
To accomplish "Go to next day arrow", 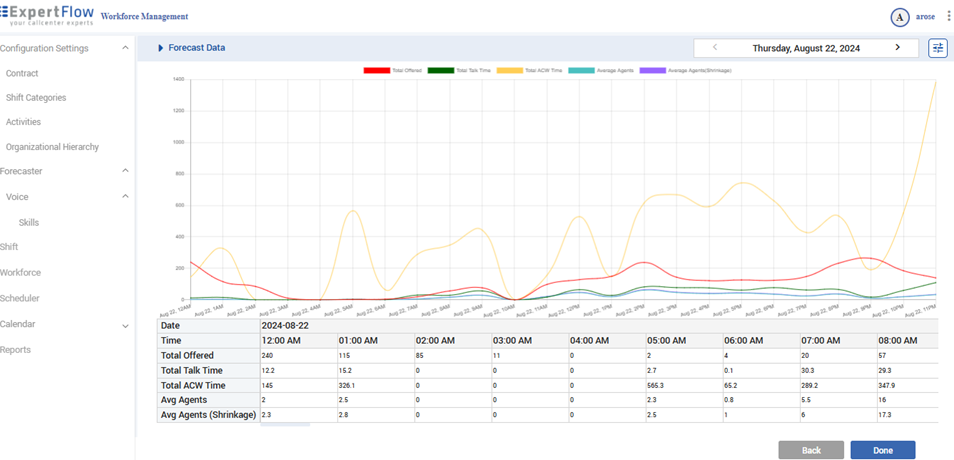I will (x=897, y=47).
